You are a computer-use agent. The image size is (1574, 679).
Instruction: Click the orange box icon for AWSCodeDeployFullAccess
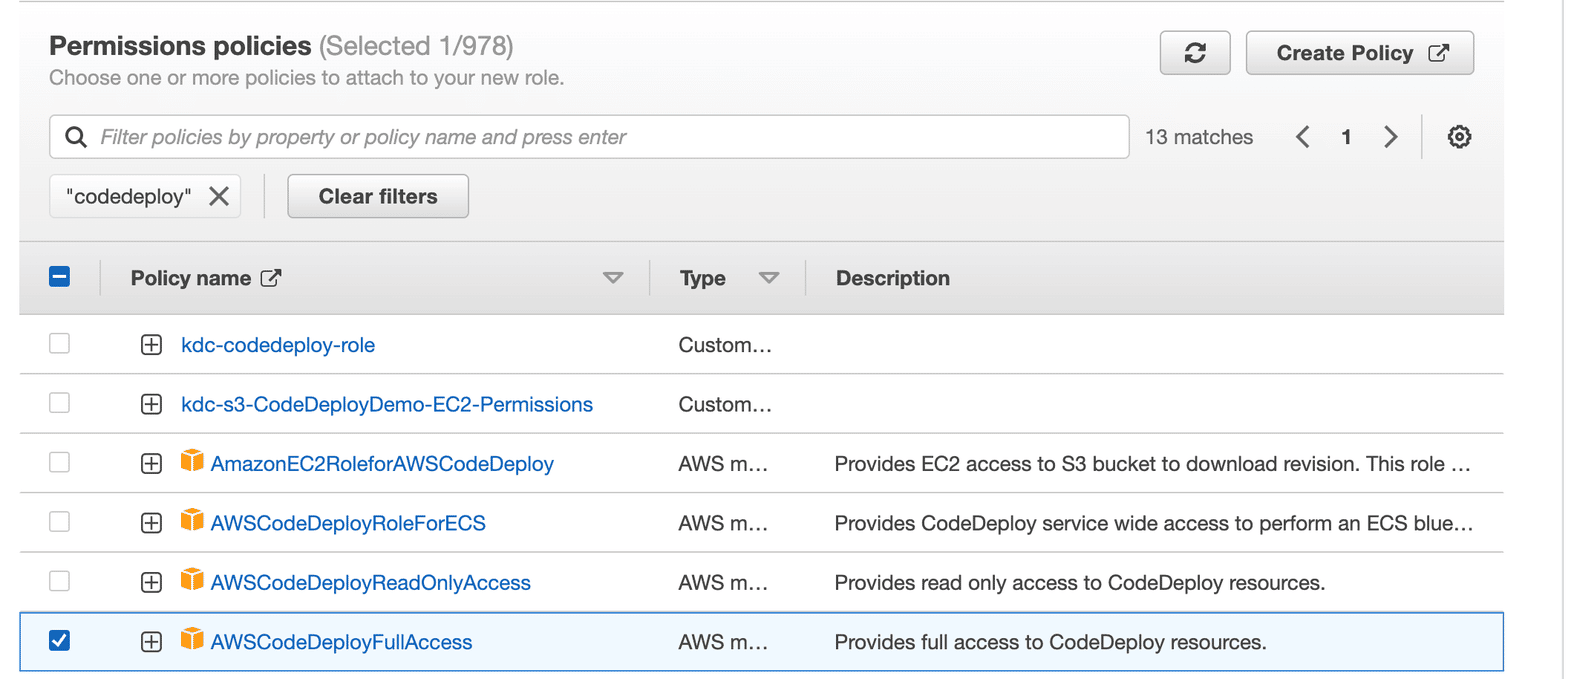coord(192,640)
